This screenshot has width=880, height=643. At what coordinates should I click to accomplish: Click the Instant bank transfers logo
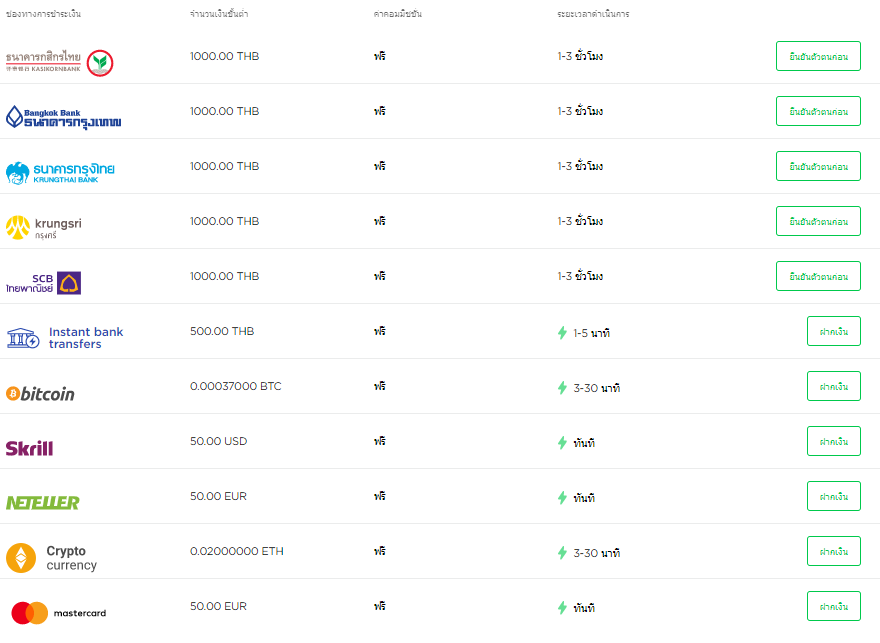pyautogui.click(x=65, y=338)
